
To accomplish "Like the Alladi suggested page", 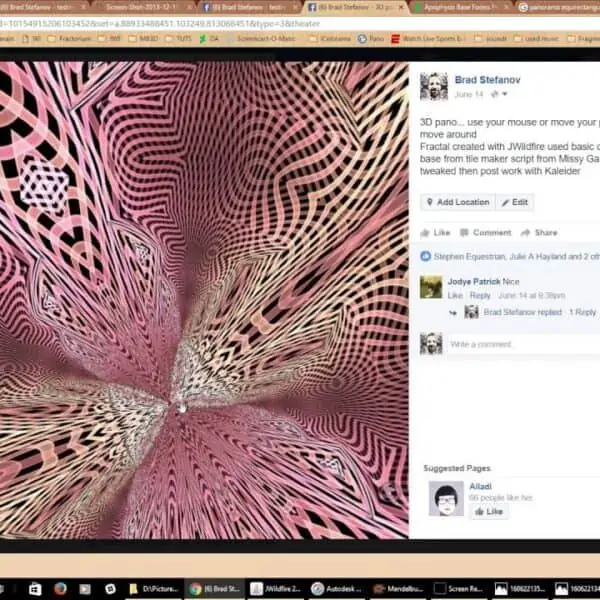I will coord(489,512).
